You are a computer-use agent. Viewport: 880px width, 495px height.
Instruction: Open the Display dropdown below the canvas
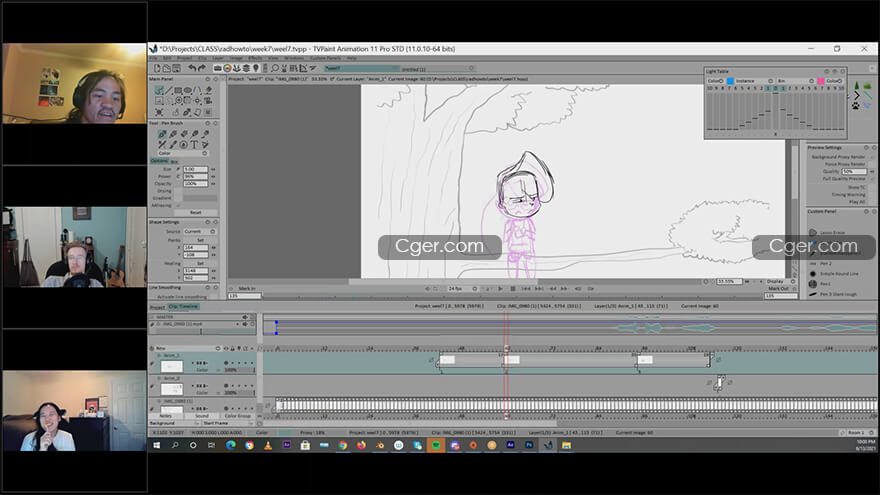[x=781, y=281]
